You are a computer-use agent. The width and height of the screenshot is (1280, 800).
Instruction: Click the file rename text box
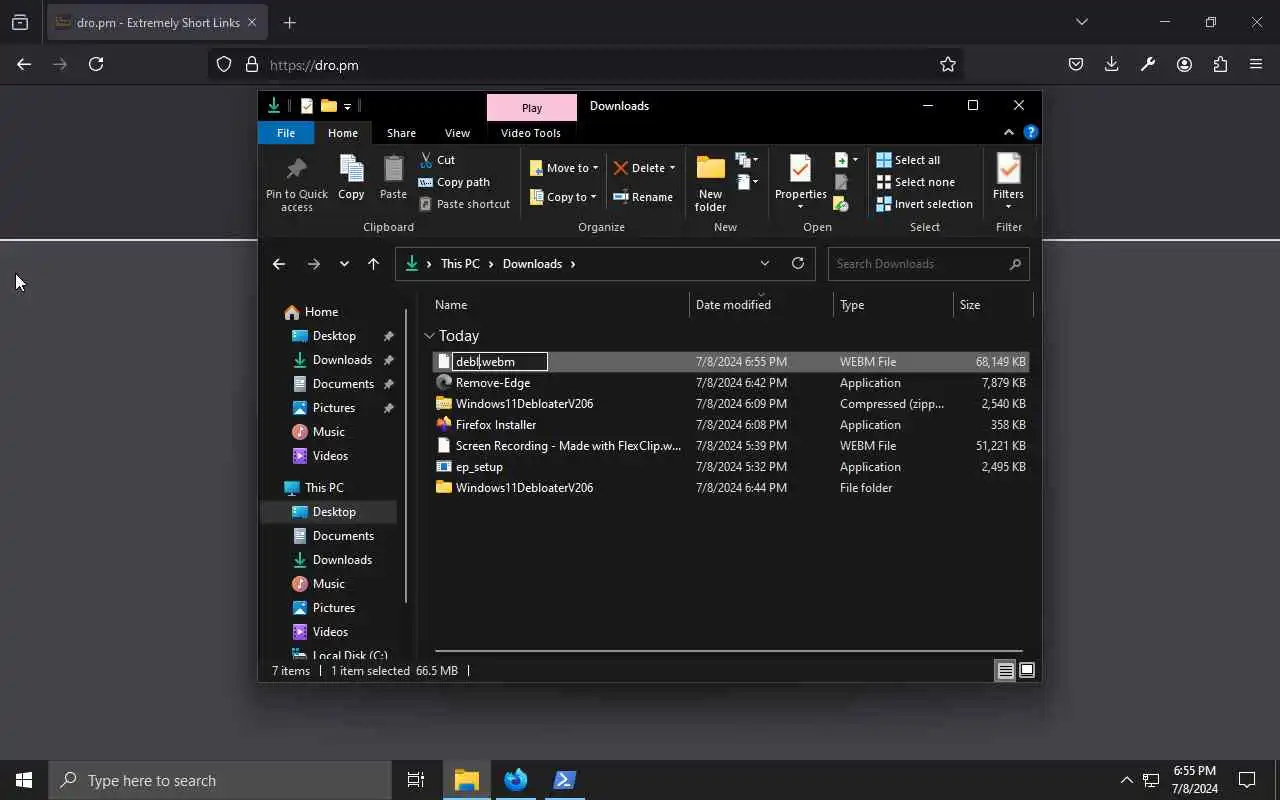500,362
